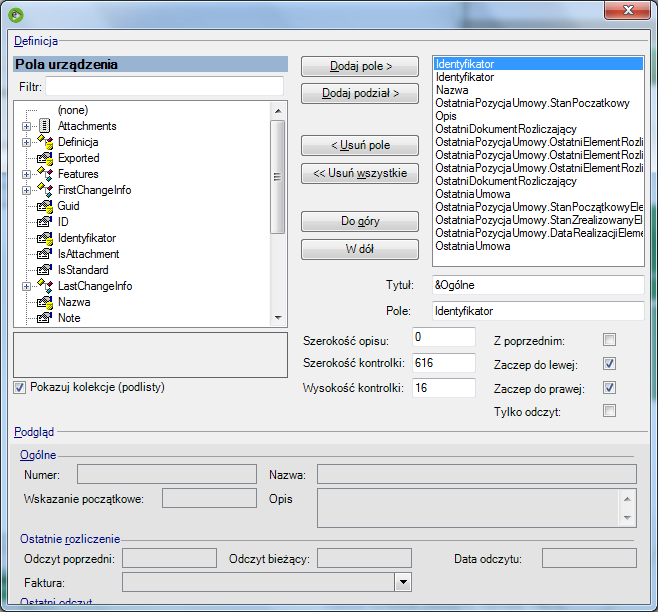Click the Filtr input field
This screenshot has width=658, height=612.
[x=164, y=86]
